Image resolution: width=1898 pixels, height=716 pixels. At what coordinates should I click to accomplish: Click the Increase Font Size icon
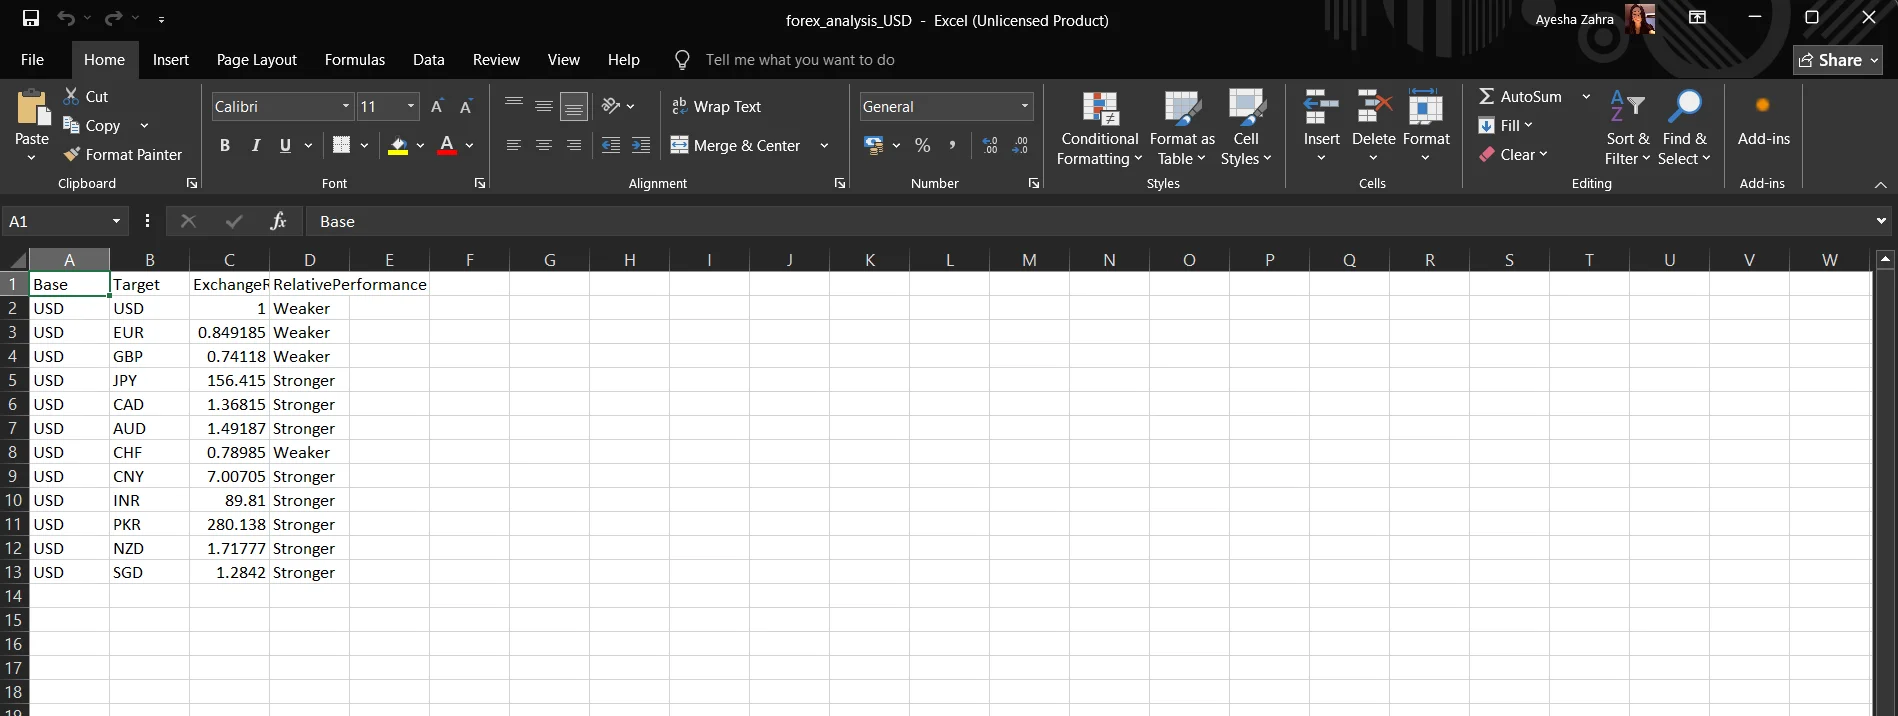(437, 107)
